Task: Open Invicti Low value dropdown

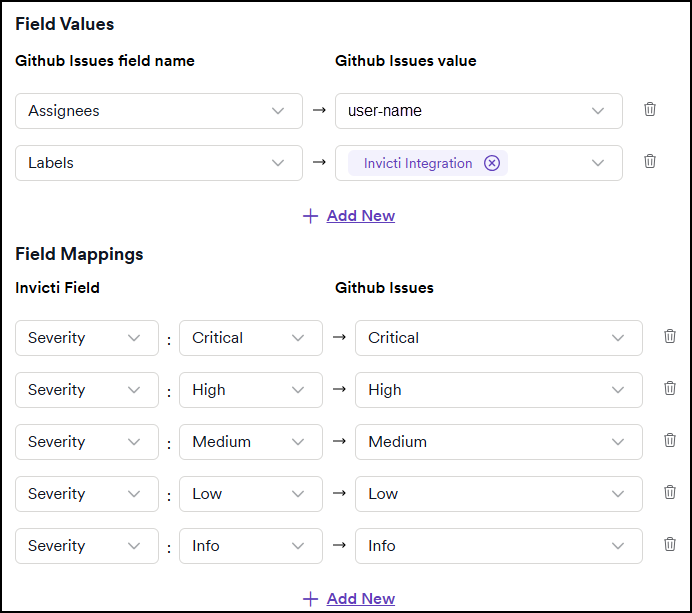Action: (x=251, y=494)
